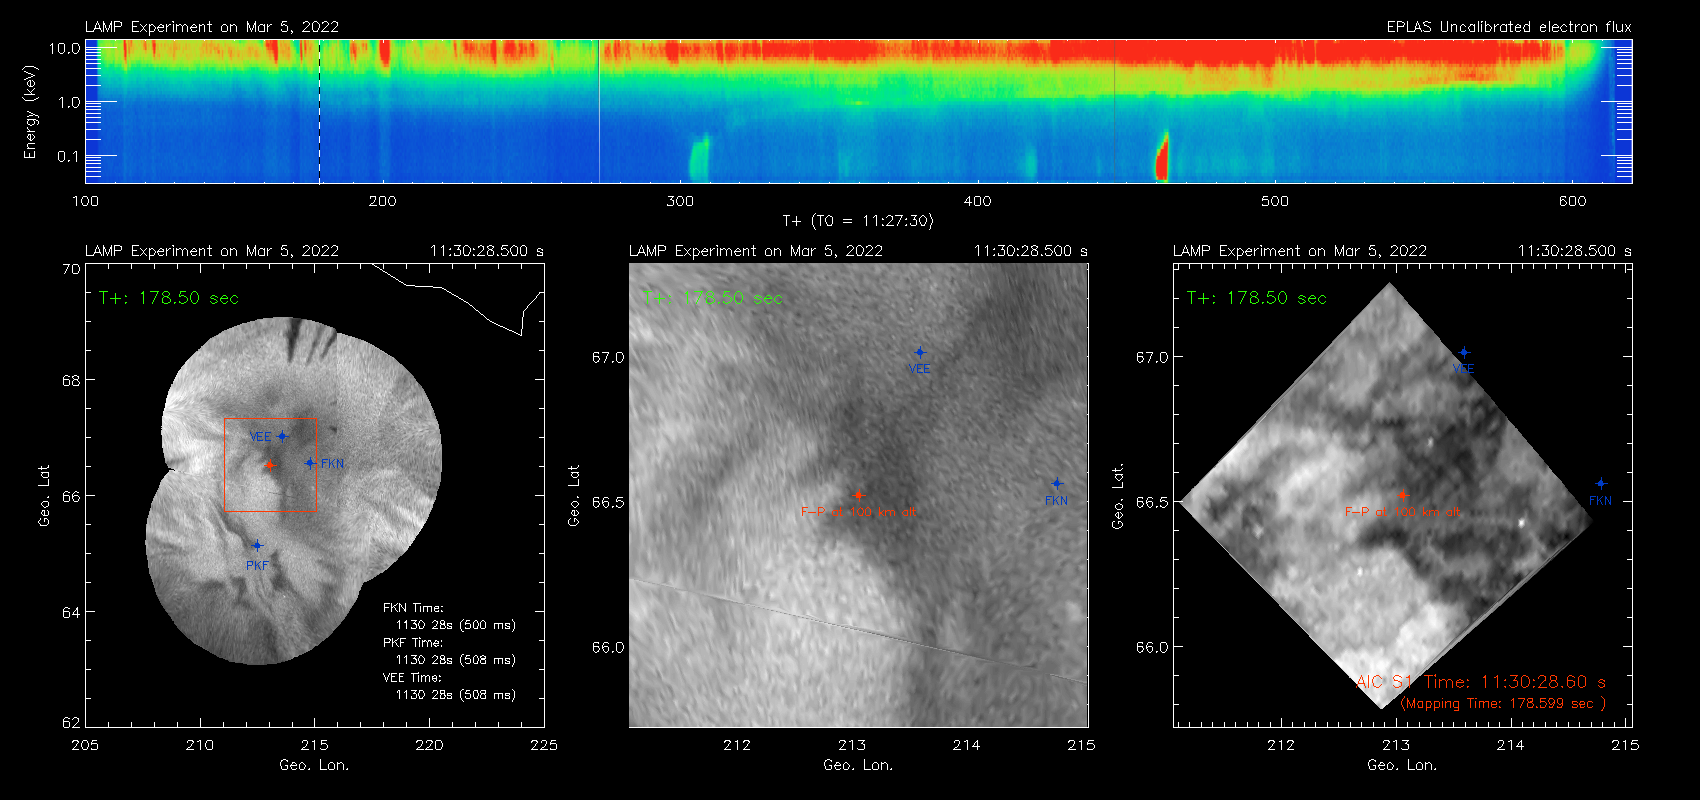Image resolution: width=1700 pixels, height=800 pixels.
Task: Click the 'FKN Time:' label
Action: coord(413,608)
